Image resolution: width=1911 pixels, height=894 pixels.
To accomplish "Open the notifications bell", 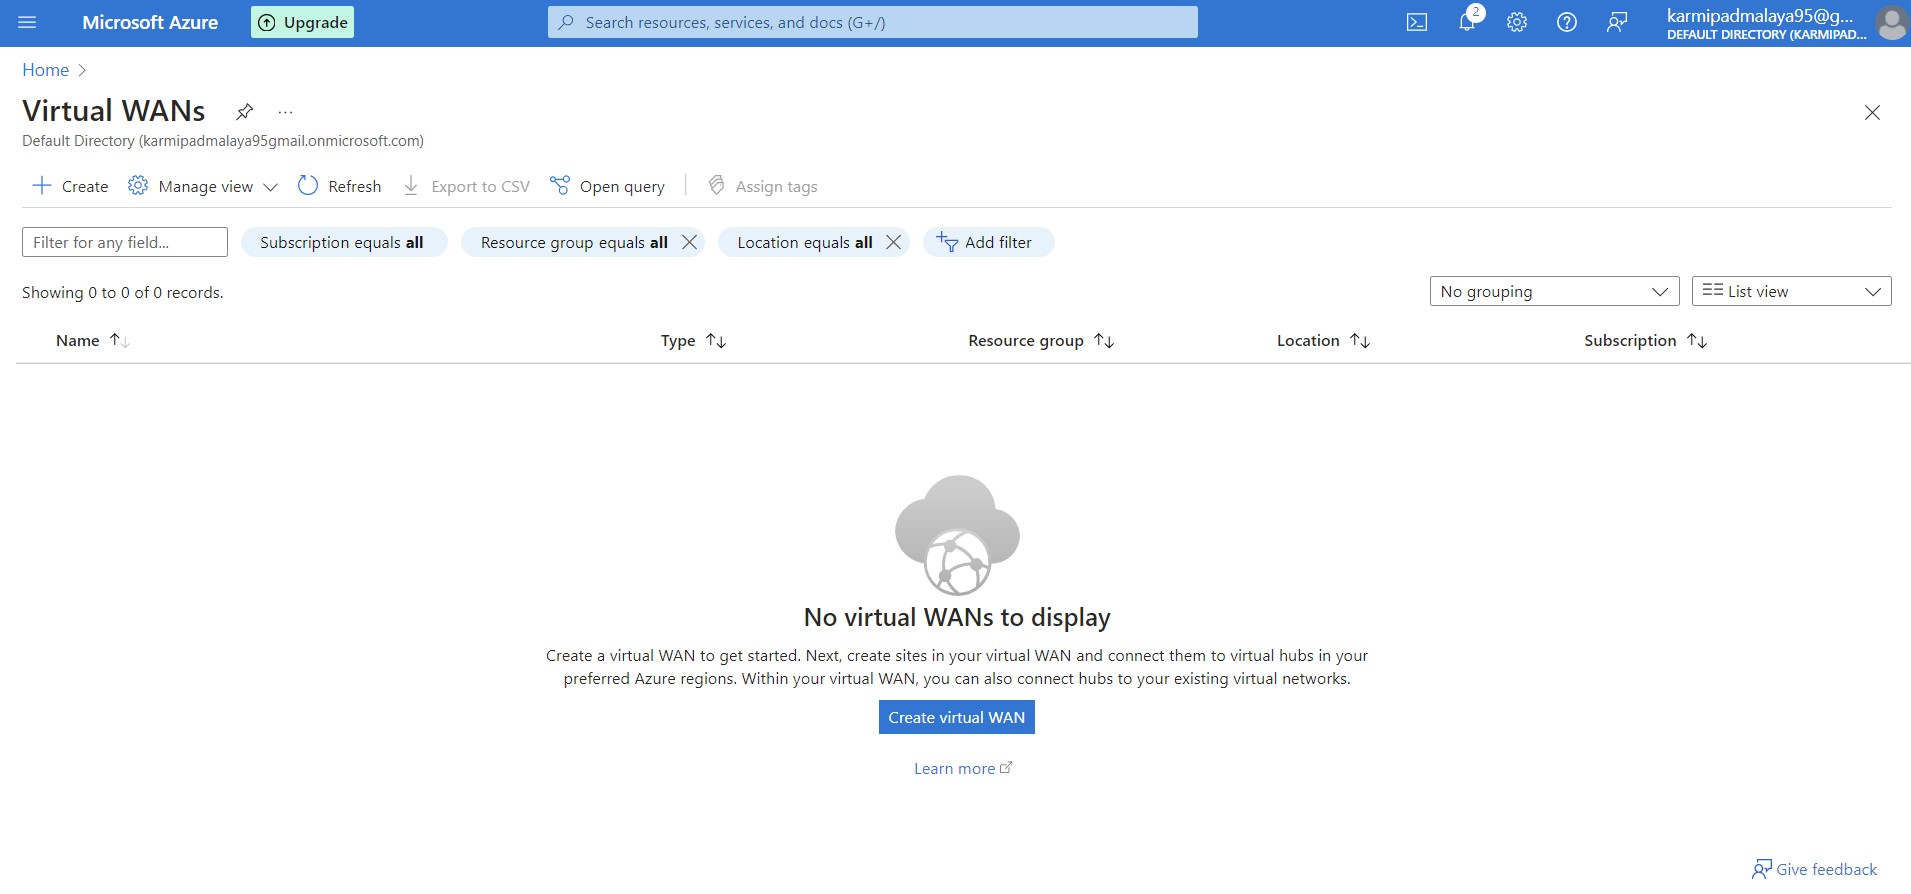I will [x=1467, y=22].
